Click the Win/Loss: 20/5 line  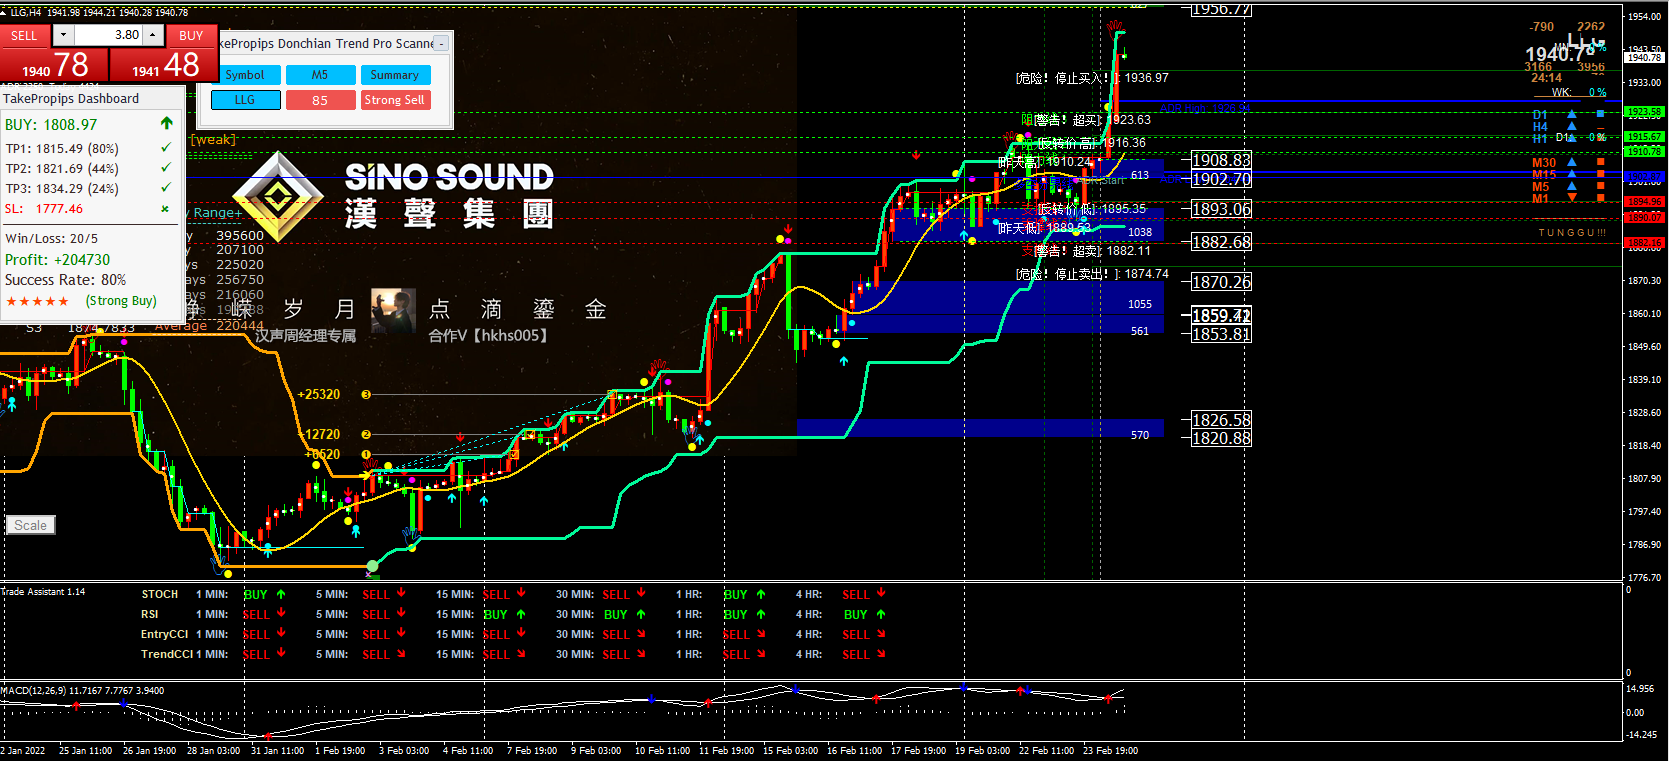[x=52, y=239]
